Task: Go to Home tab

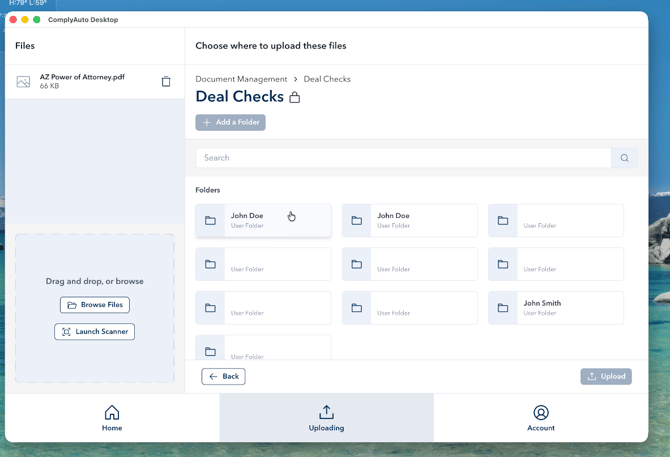Action: coord(112,418)
